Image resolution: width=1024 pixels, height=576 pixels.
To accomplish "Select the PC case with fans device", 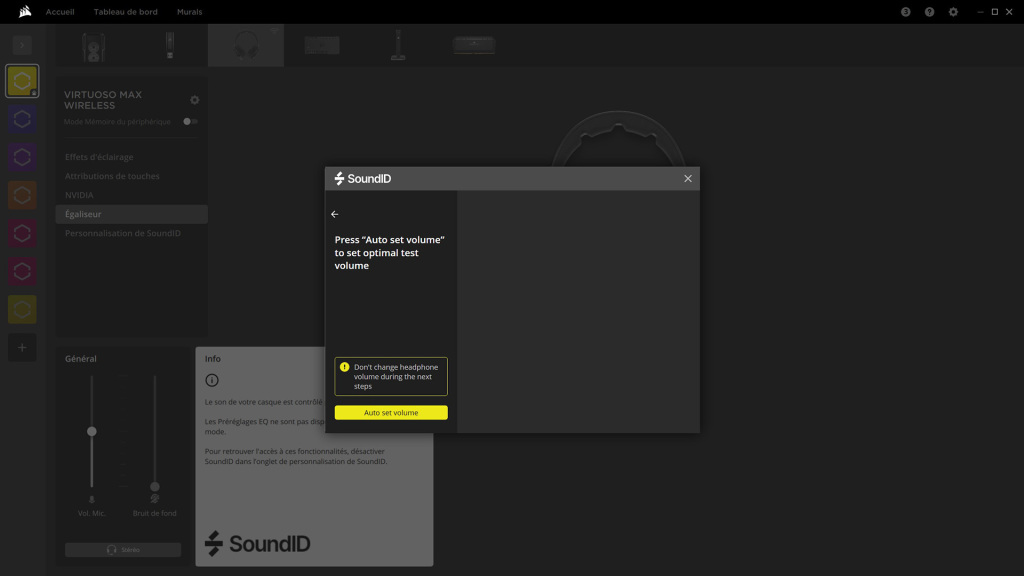I will tap(94, 46).
